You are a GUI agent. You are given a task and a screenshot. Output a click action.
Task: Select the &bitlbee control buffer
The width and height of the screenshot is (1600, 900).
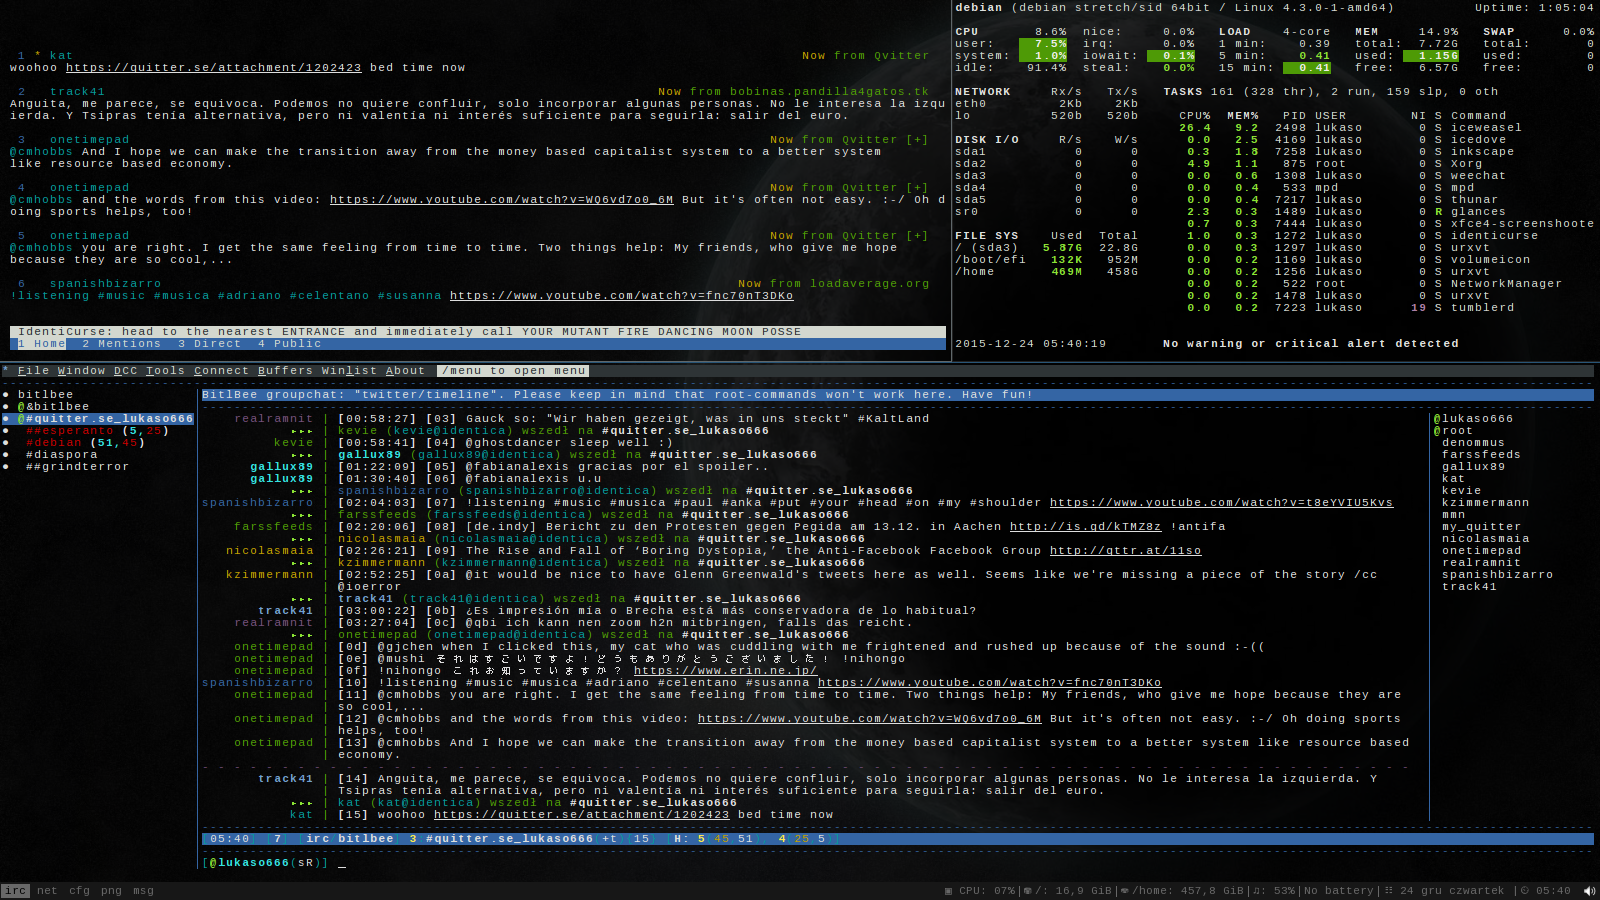pyautogui.click(x=53, y=407)
